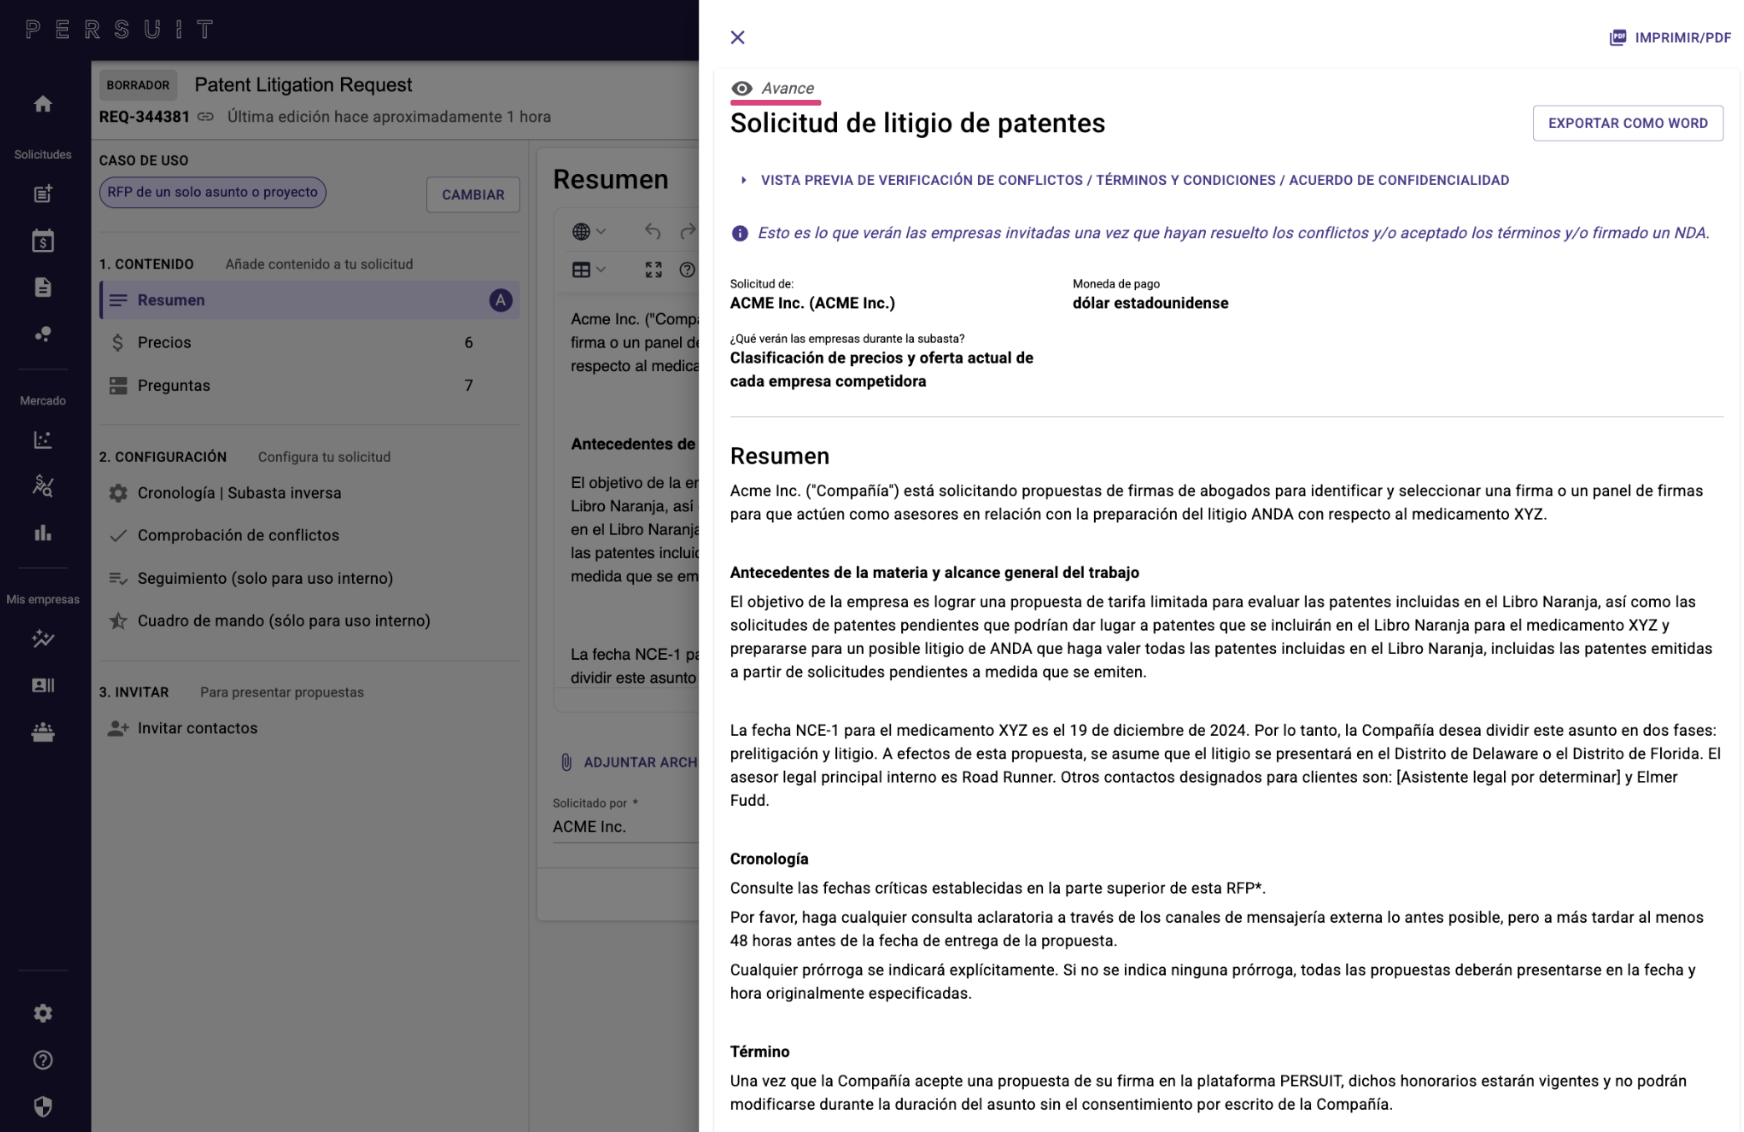The image size is (1744, 1132).
Task: Close the preview panel with X
Action: (738, 37)
